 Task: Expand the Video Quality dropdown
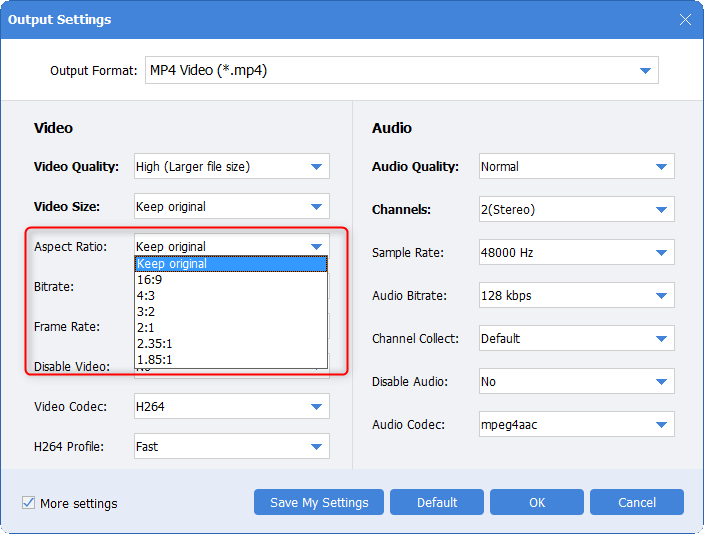point(232,166)
